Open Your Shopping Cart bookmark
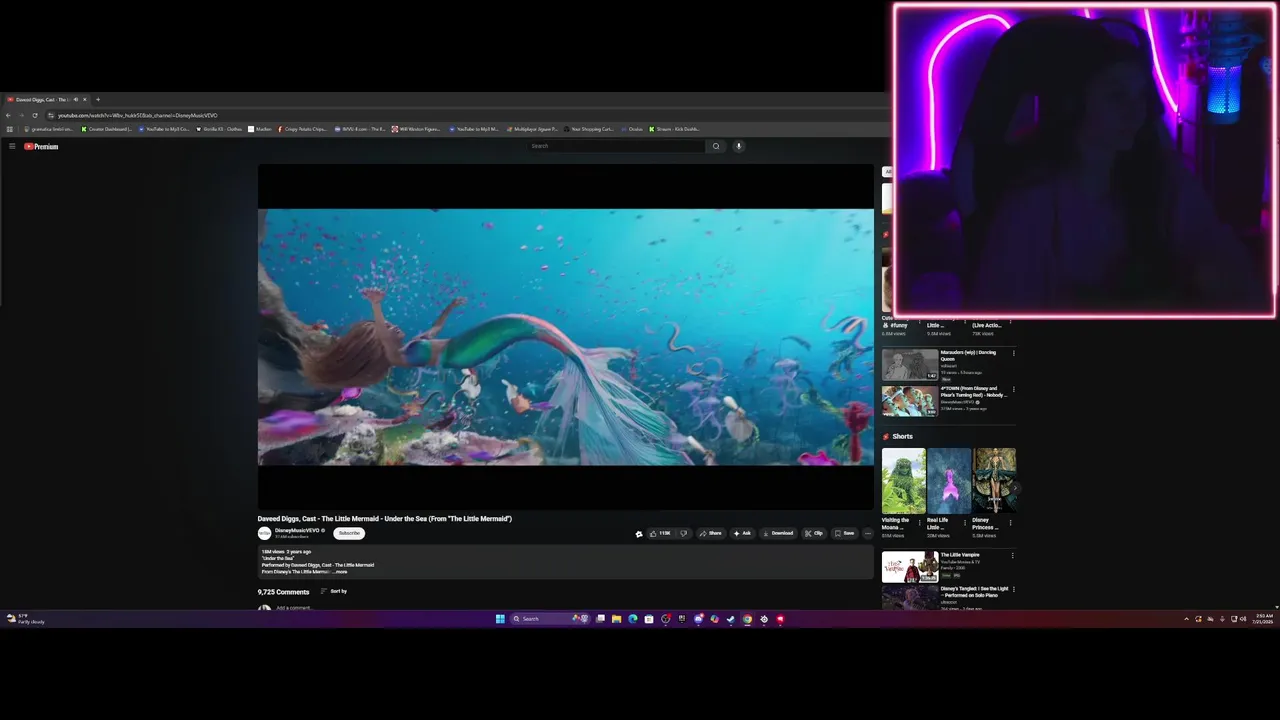Viewport: 1280px width, 720px height. point(589,129)
